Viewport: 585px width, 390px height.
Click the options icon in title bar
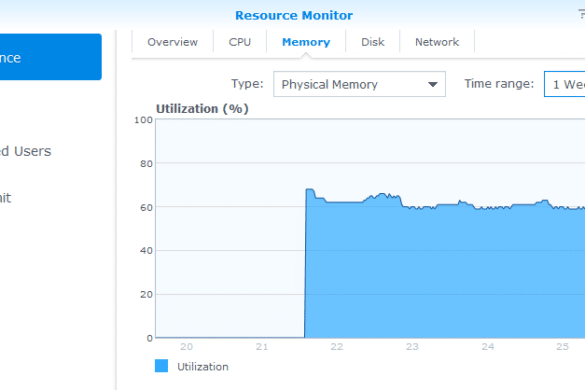click(581, 14)
